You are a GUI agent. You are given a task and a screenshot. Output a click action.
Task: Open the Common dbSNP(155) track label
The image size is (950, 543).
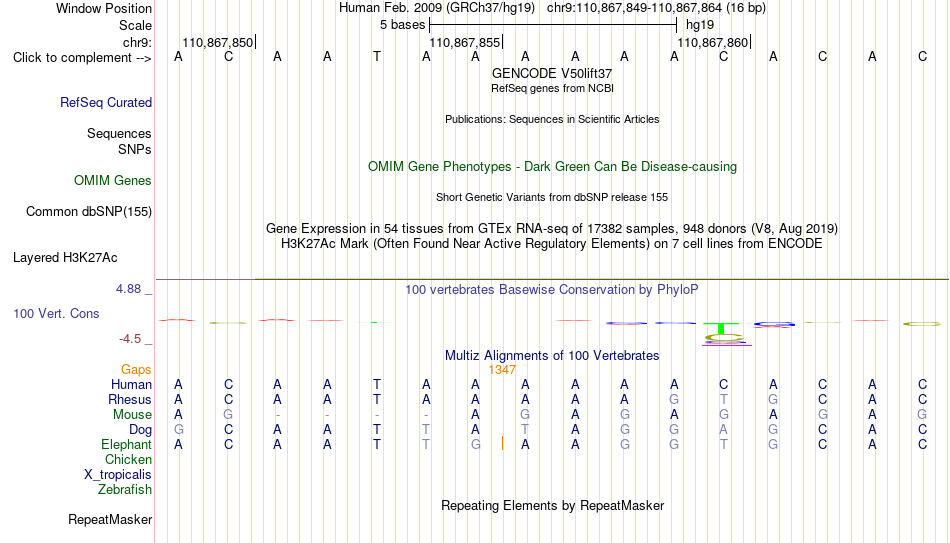[x=89, y=212]
